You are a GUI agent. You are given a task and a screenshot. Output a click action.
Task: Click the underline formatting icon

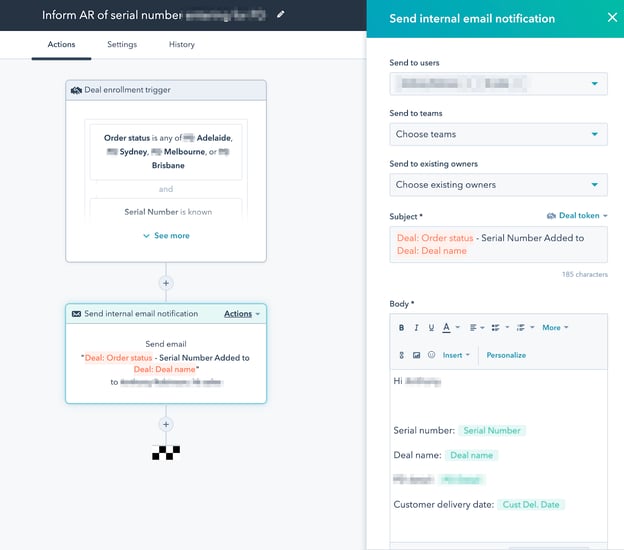pos(431,328)
